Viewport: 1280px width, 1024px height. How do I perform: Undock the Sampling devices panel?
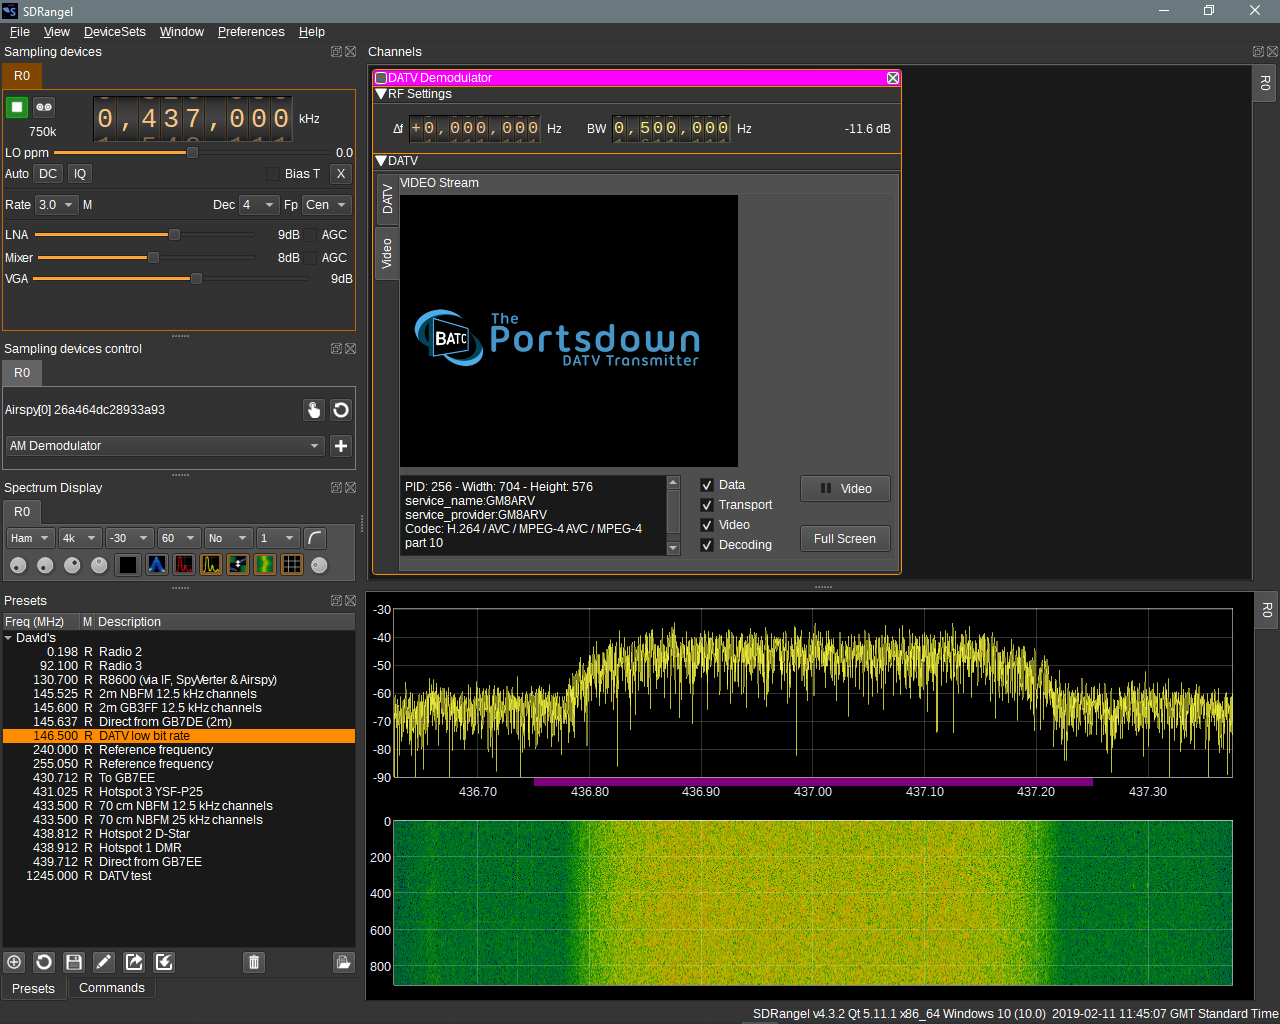[x=337, y=52]
